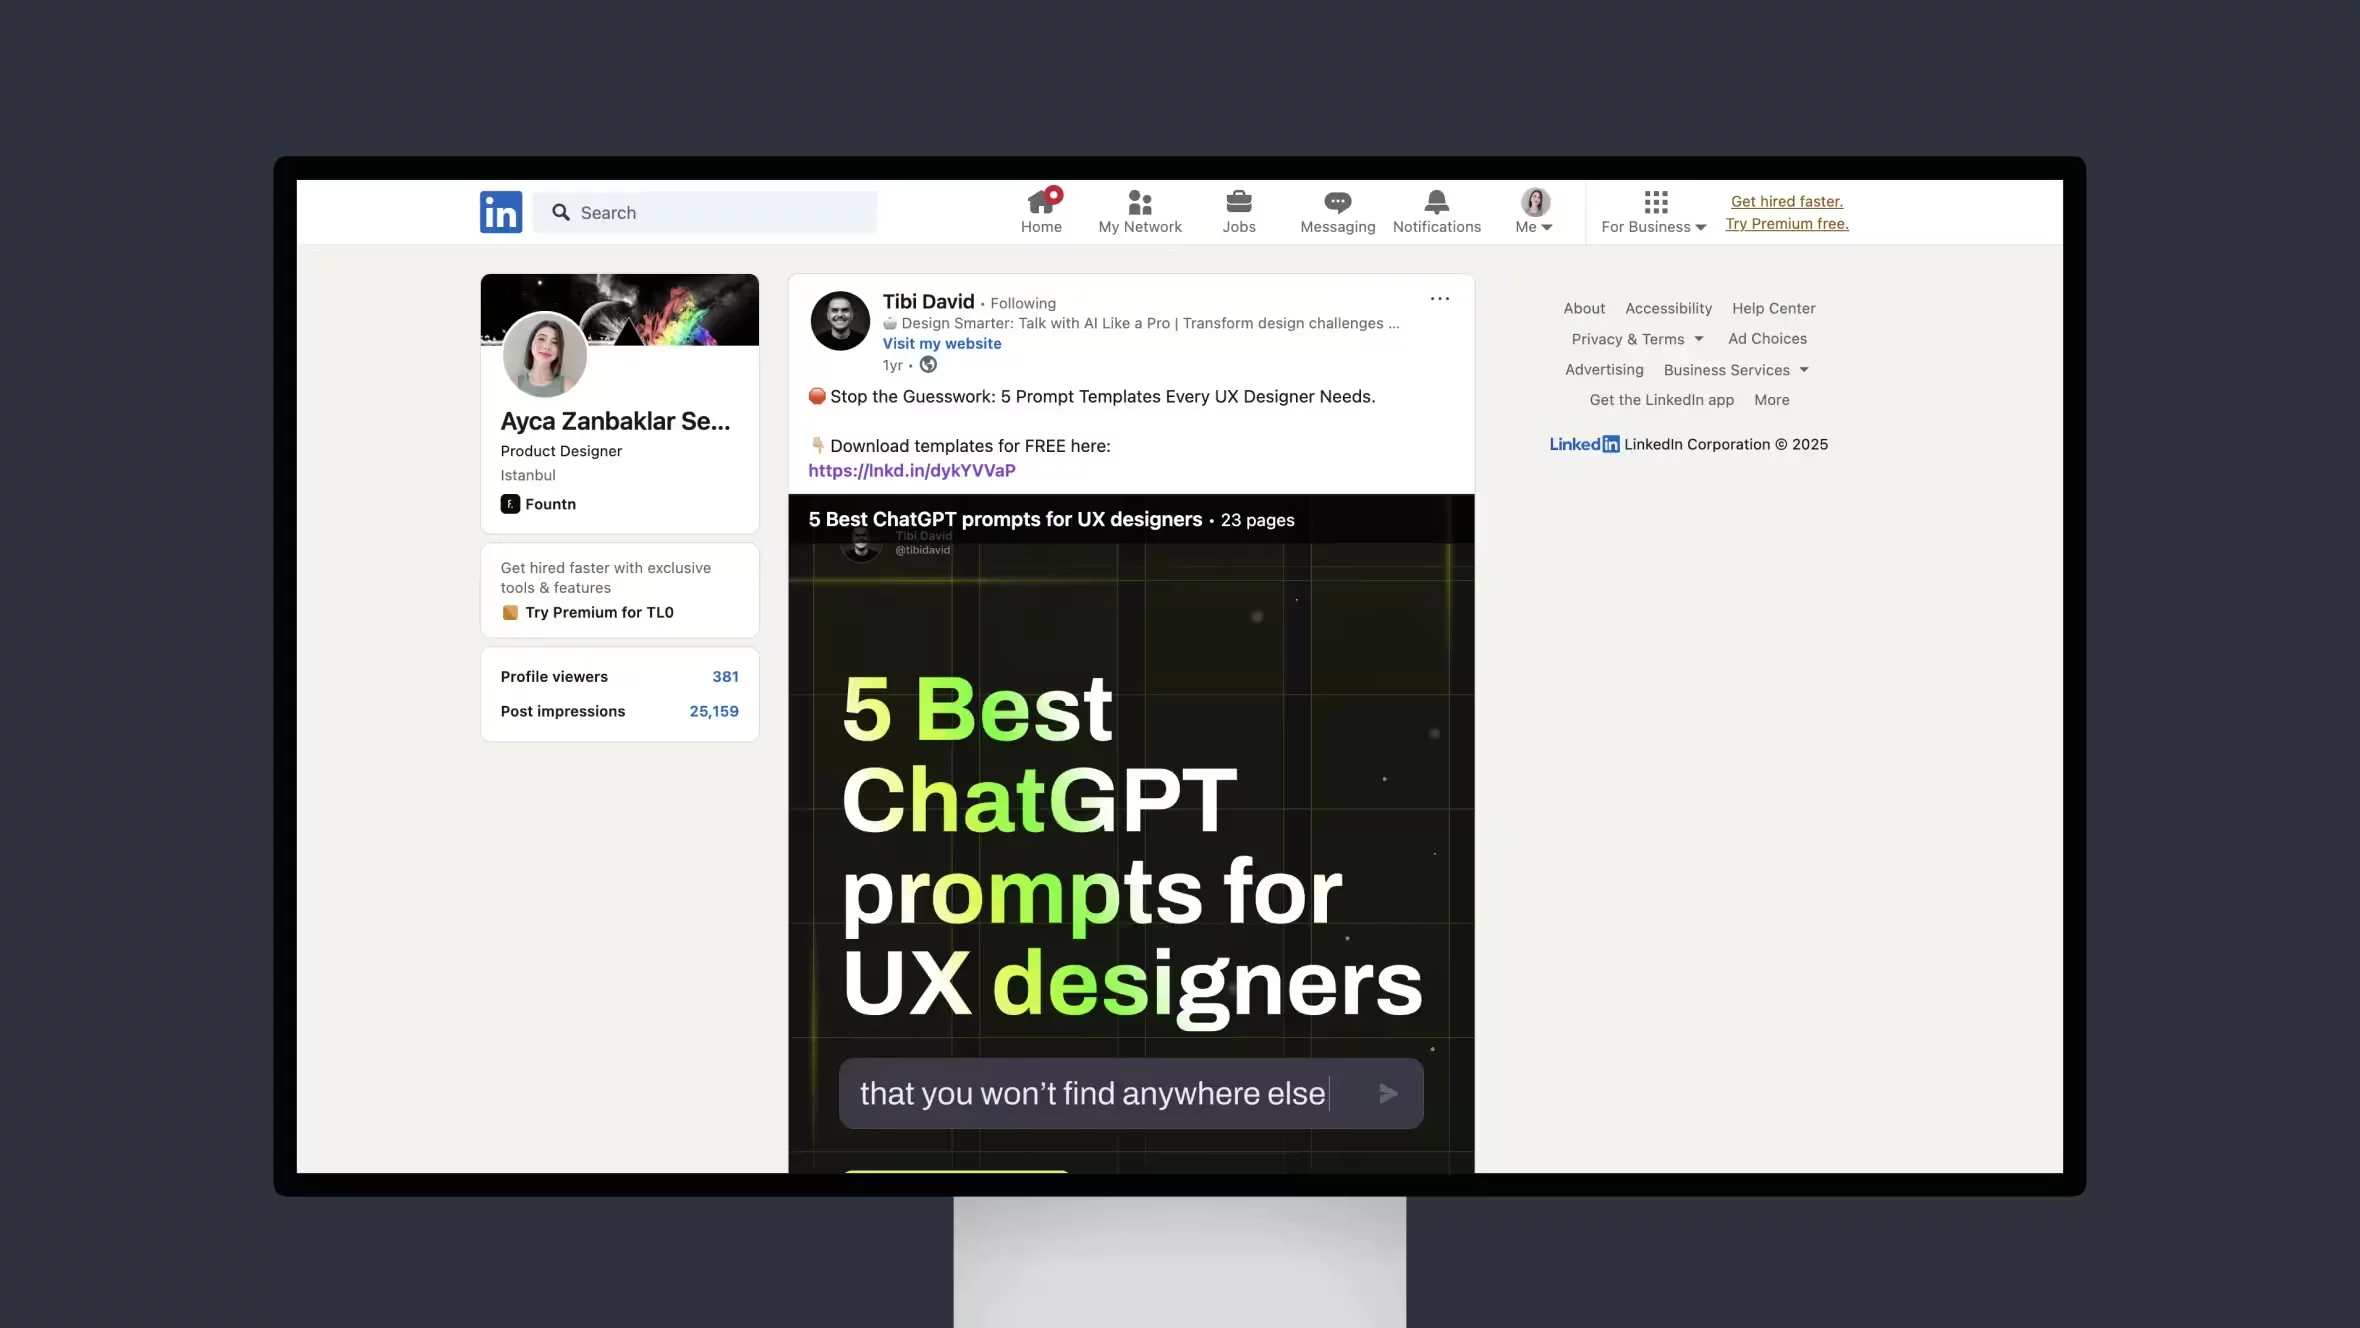Click the Tibi David profile picture
This screenshot has height=1328, width=2360.
(840, 319)
